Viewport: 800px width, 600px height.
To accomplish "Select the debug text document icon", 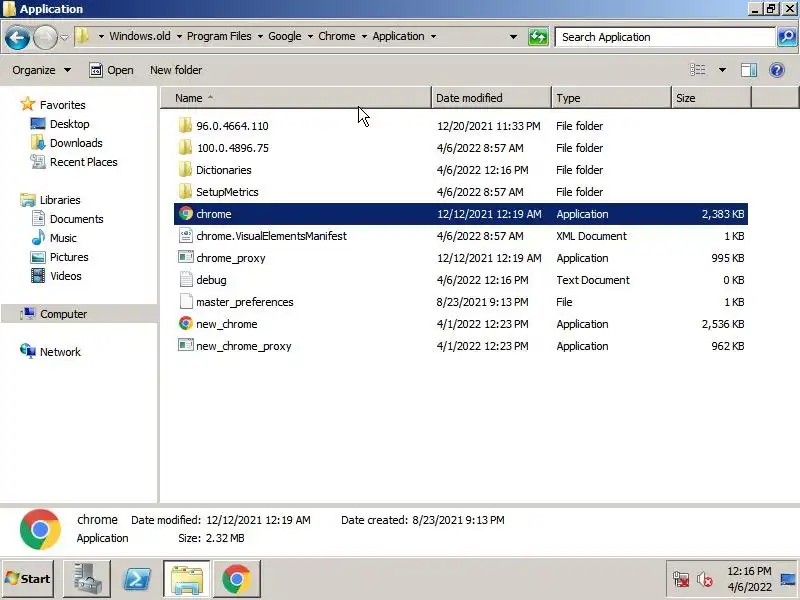I will click(x=186, y=279).
